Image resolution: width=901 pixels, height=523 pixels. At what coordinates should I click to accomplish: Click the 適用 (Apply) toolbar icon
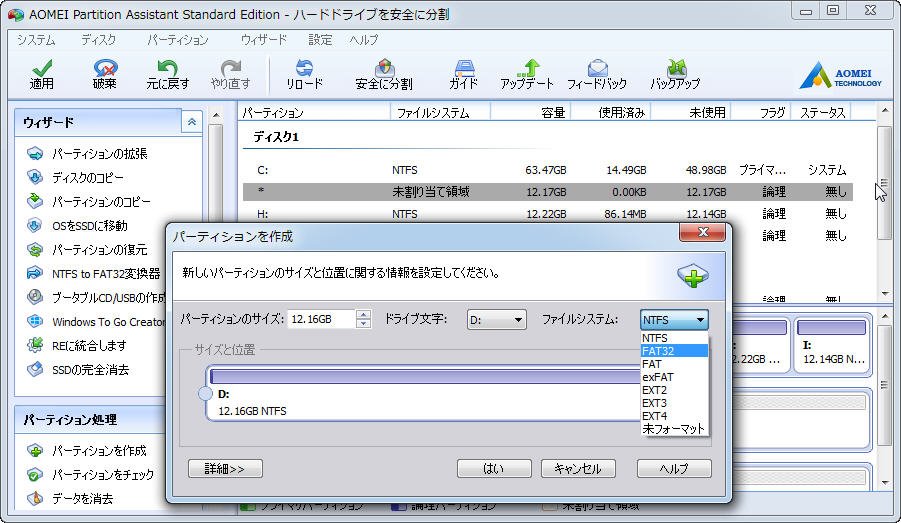[41, 74]
